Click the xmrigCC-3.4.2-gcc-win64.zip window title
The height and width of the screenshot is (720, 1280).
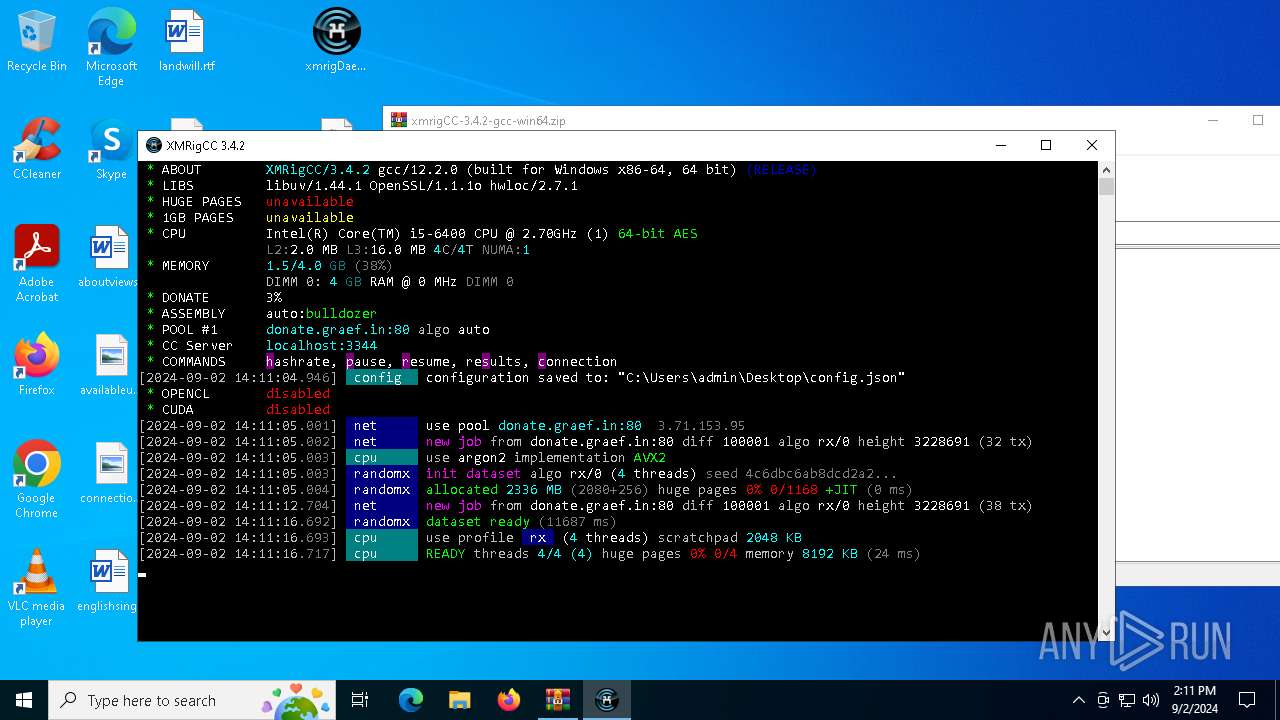click(x=488, y=121)
